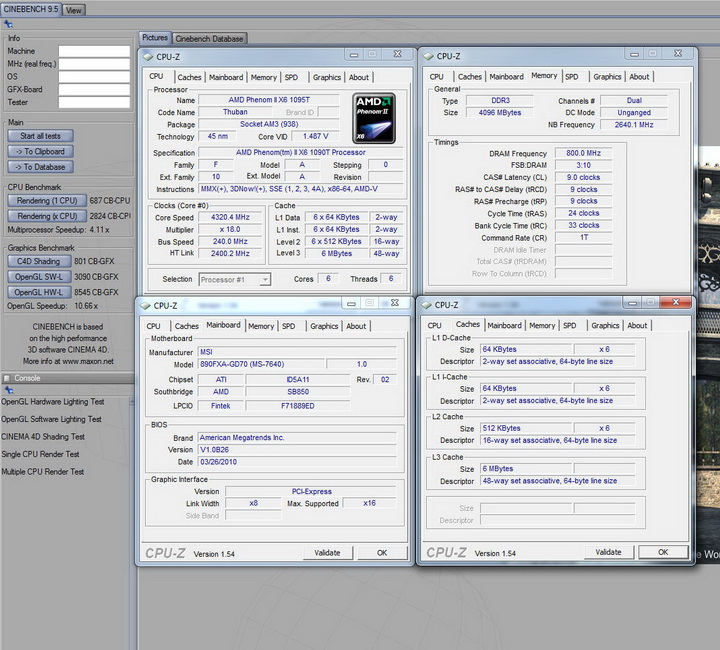Open SPD tab in the Memory CPU-Z window
720x650 pixels.
pyautogui.click(x=571, y=77)
